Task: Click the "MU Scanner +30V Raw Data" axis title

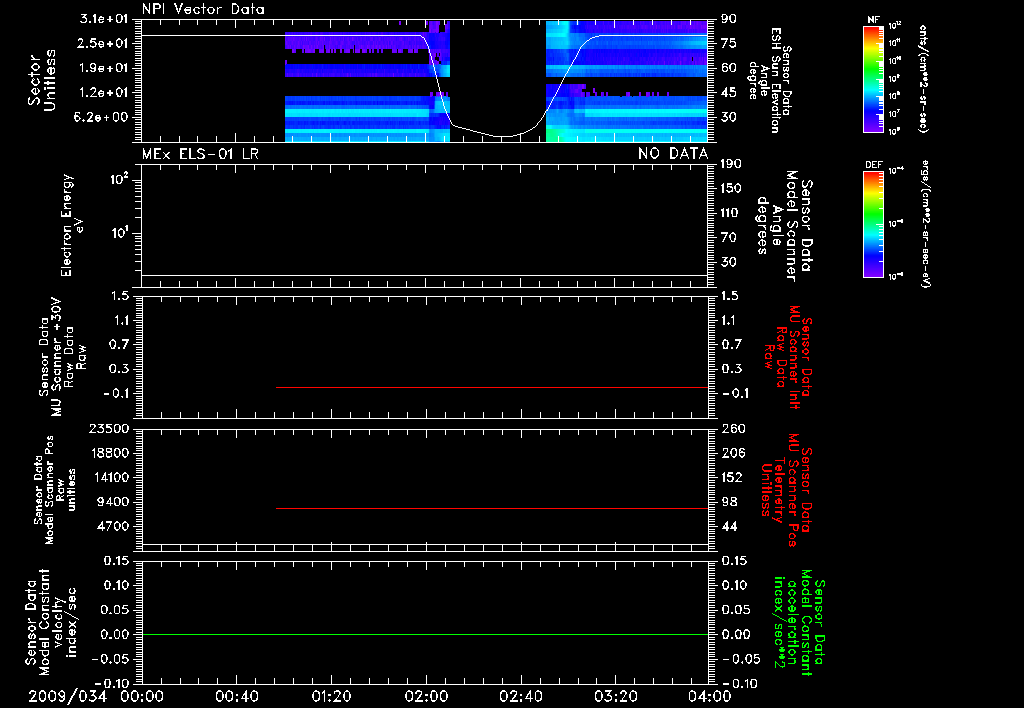Action: pos(62,357)
